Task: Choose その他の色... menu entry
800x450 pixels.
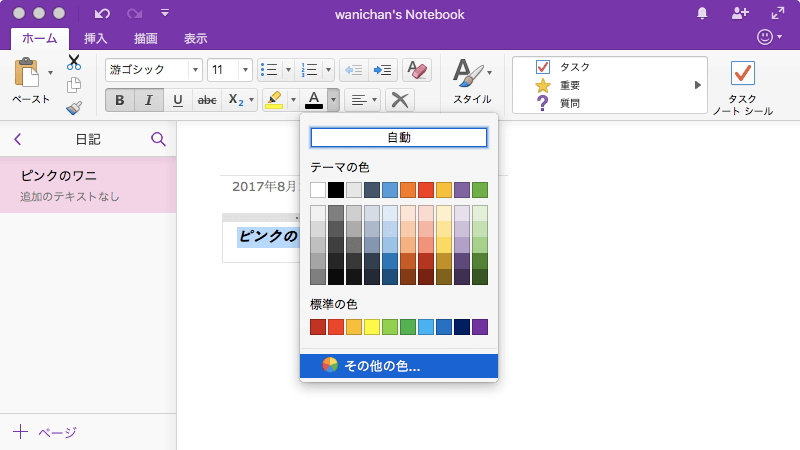Action: [x=399, y=366]
